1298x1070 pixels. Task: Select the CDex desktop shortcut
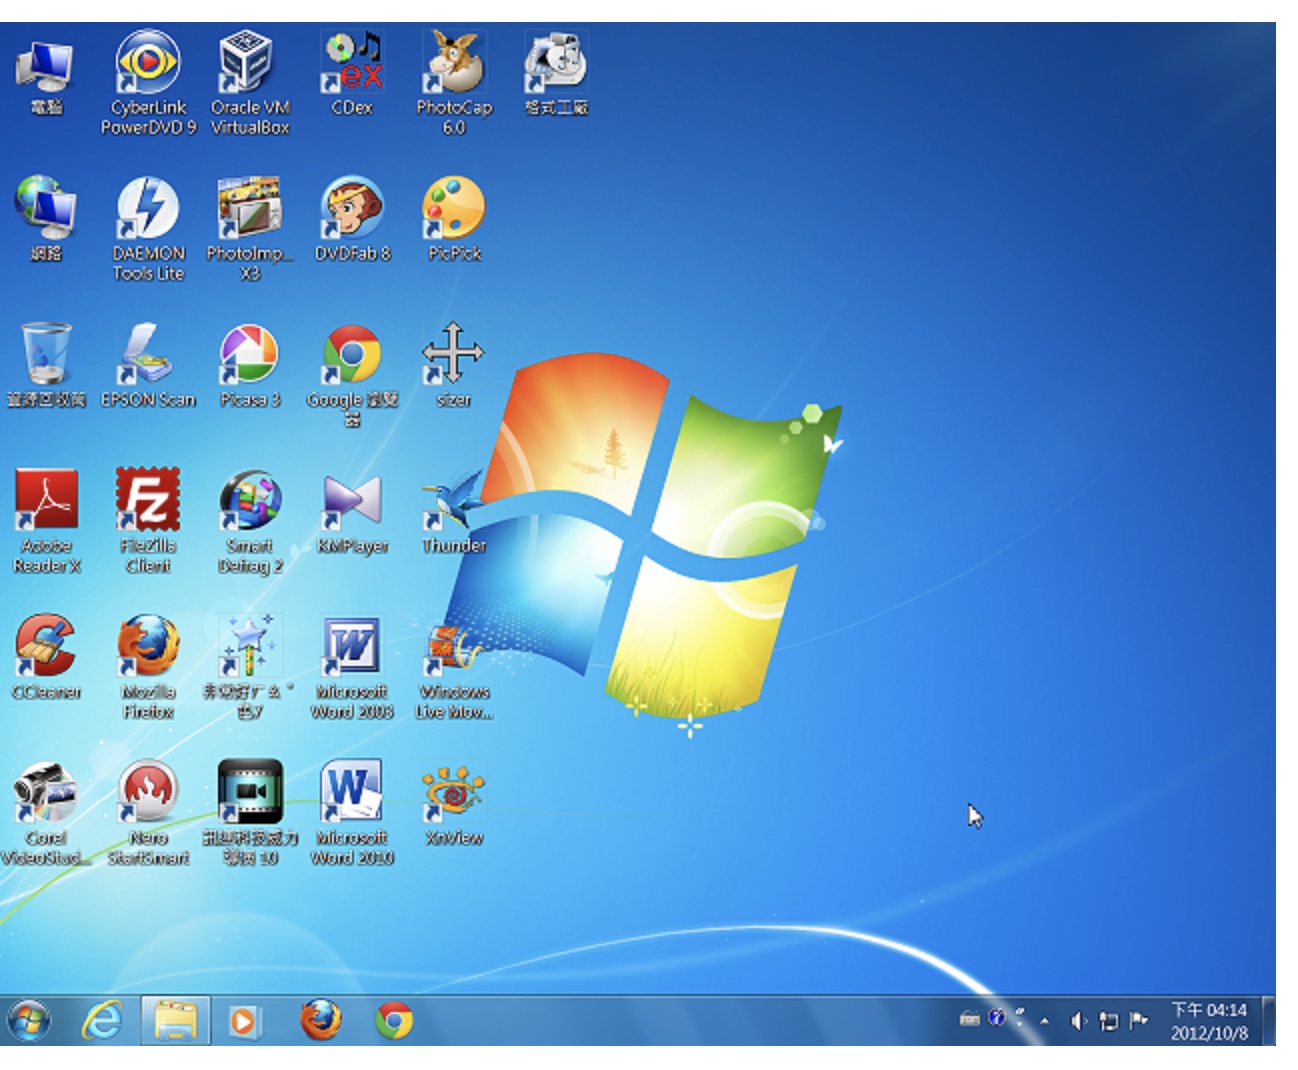point(352,74)
